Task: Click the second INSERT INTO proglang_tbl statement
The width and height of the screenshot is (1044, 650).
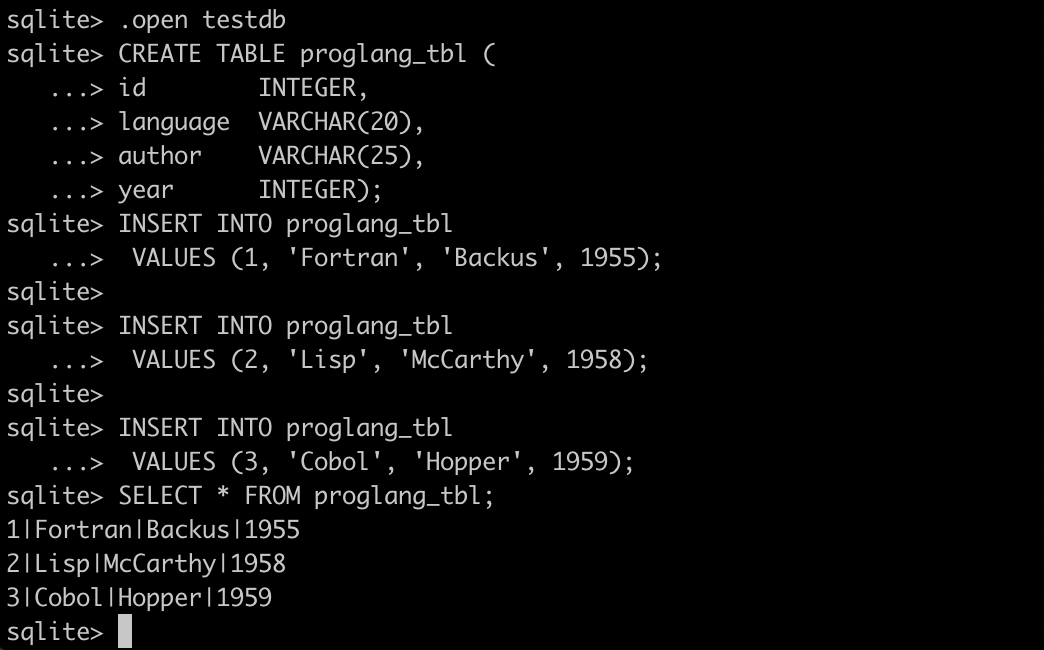Action: tap(286, 326)
